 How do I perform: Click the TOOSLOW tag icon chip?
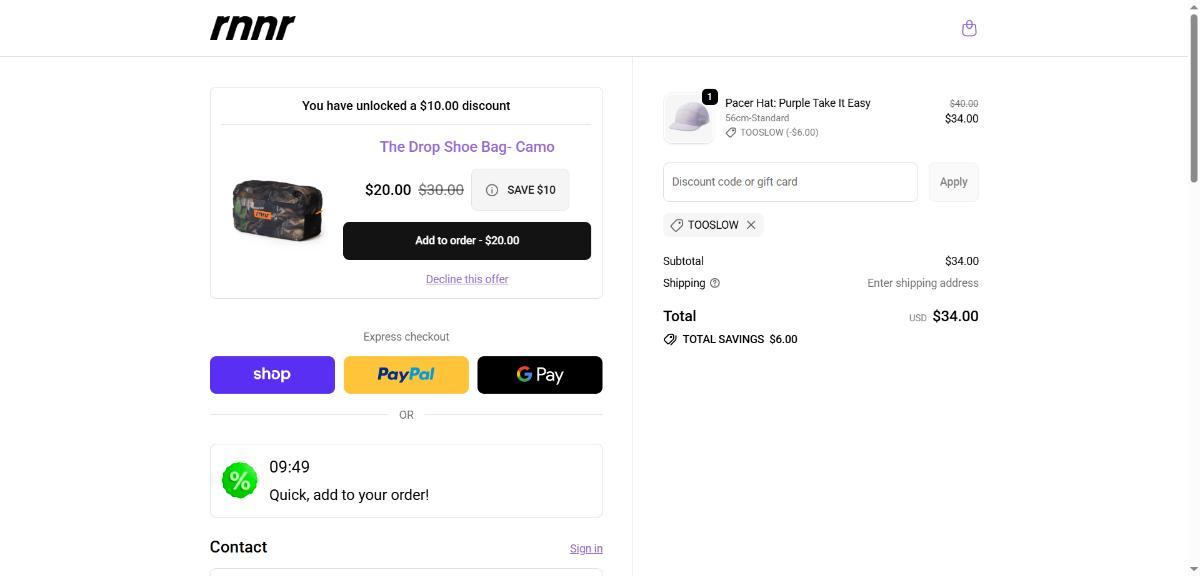(x=677, y=225)
